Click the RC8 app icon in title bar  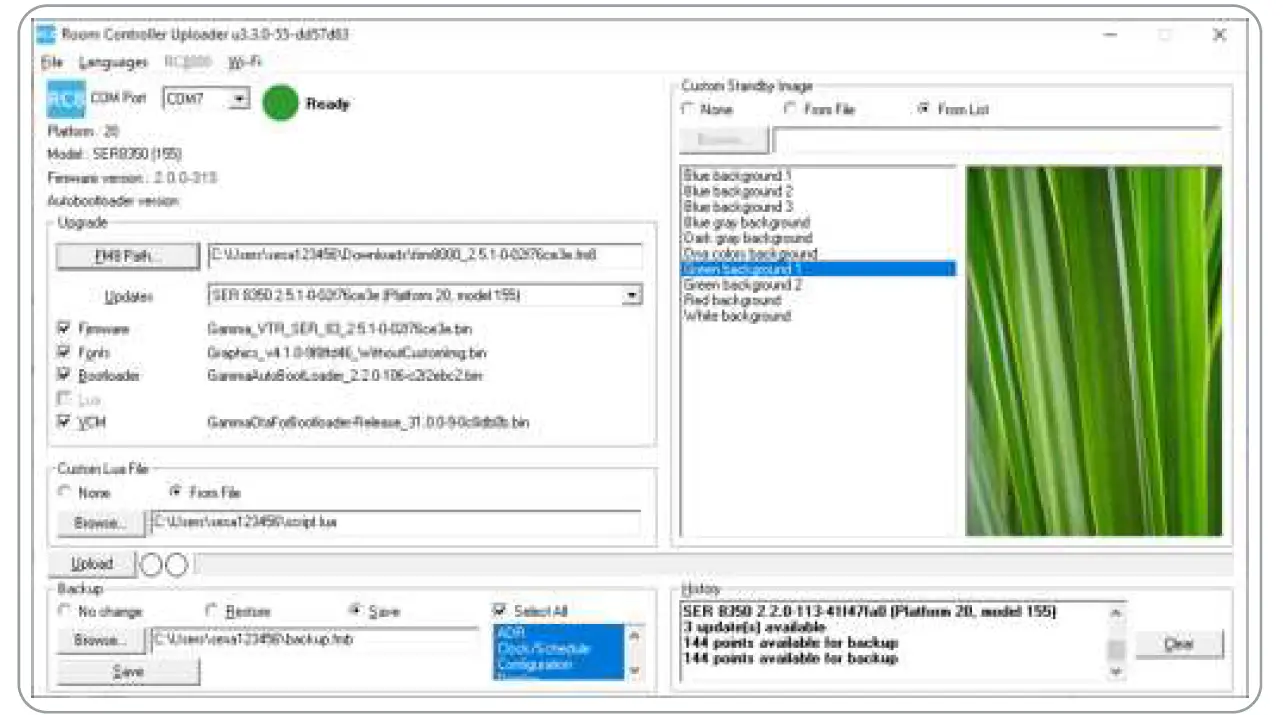pyautogui.click(x=45, y=34)
